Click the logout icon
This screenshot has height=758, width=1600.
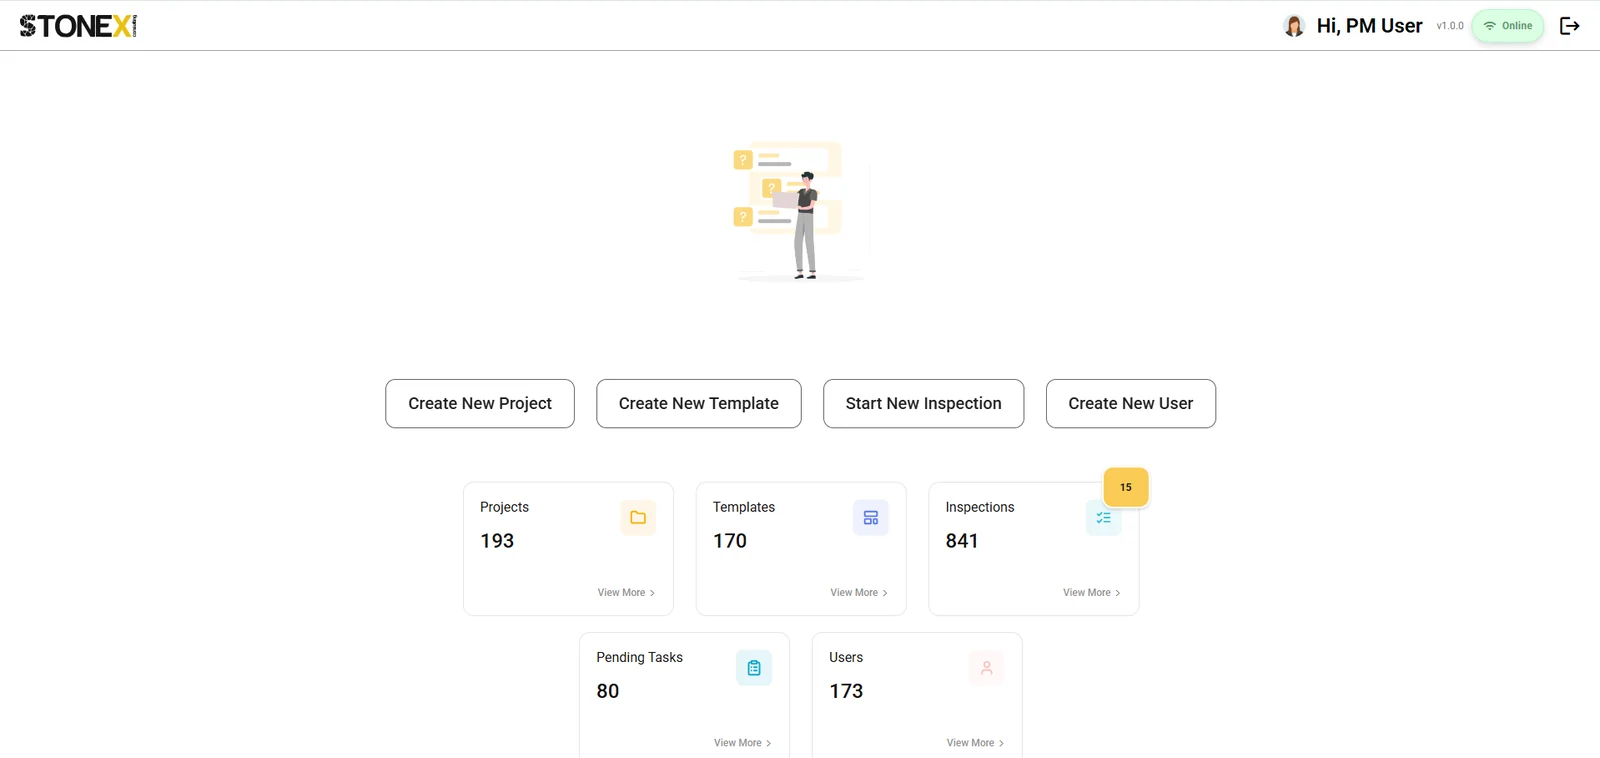(1570, 26)
